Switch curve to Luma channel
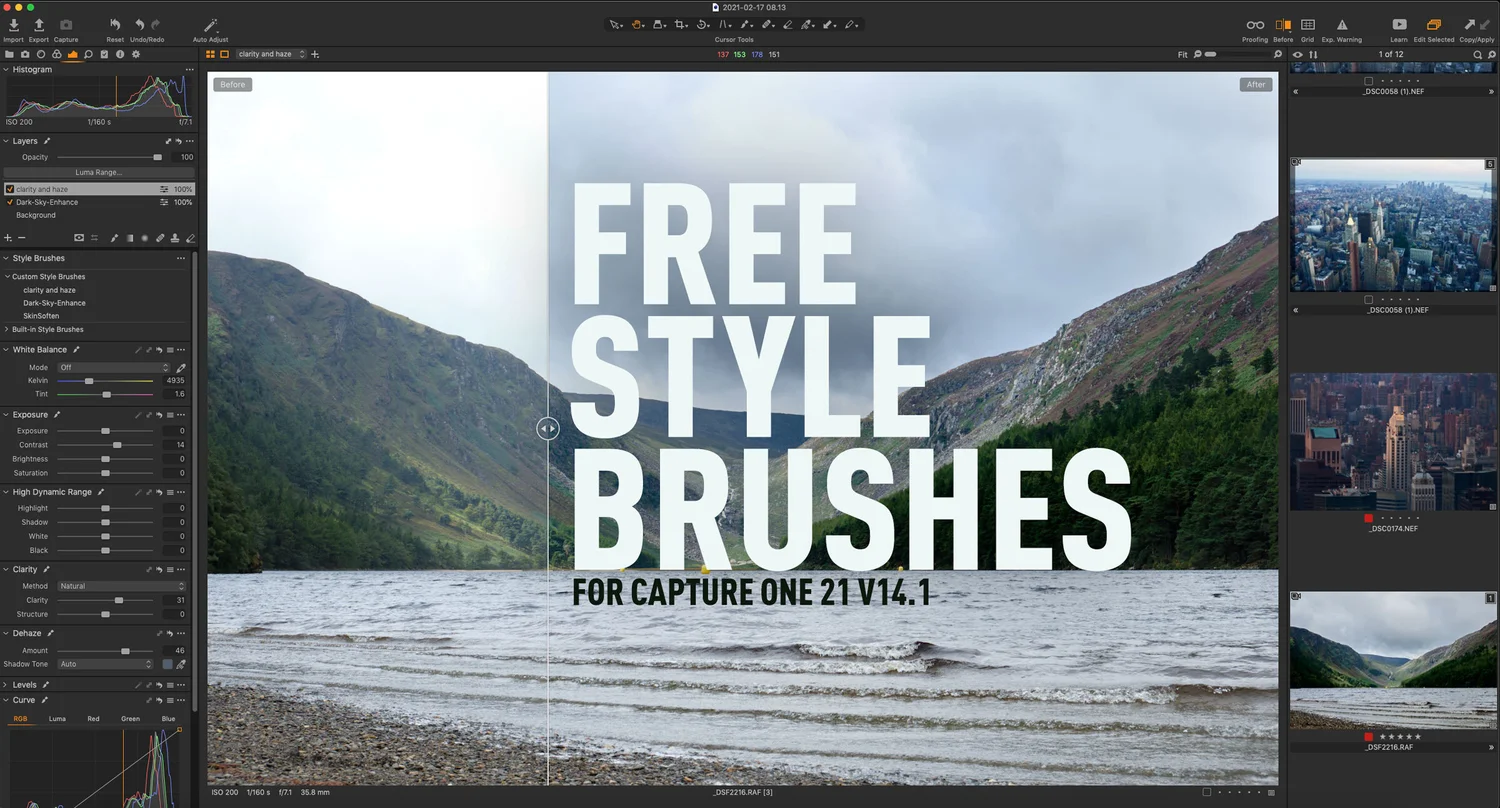Screen dimensions: 1500x808 (57, 719)
